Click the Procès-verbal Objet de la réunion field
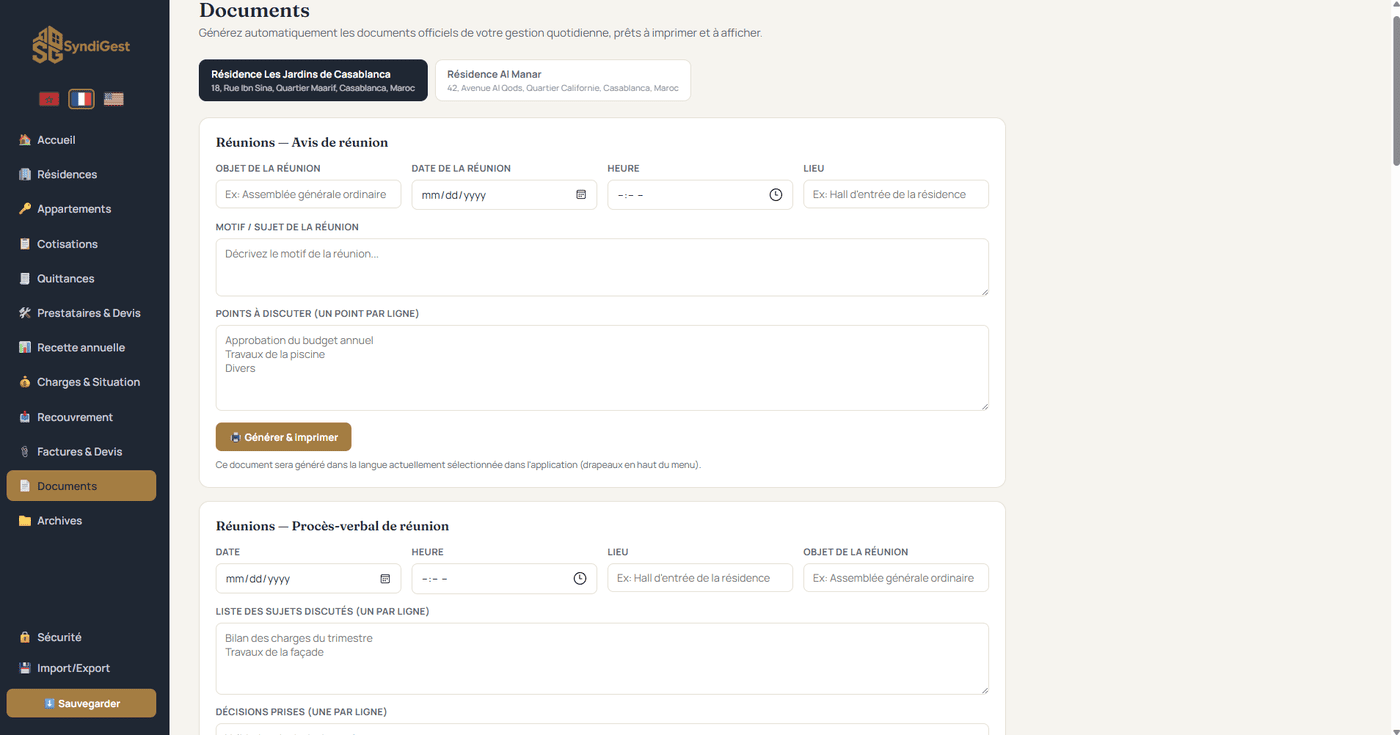The image size is (1400, 735). [x=896, y=578]
